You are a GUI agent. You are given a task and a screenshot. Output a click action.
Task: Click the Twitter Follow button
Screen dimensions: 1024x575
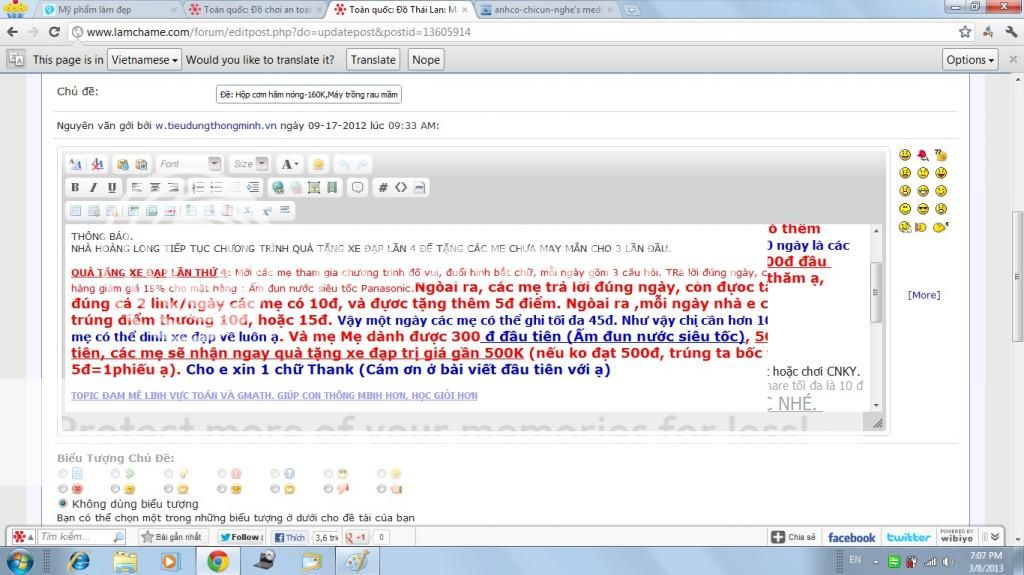[240, 537]
